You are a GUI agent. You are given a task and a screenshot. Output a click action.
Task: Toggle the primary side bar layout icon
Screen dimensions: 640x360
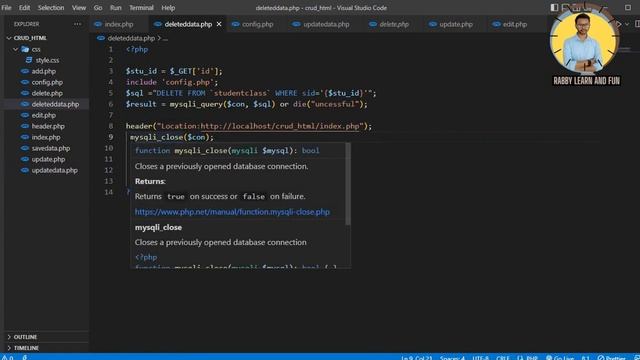click(x=554, y=7)
